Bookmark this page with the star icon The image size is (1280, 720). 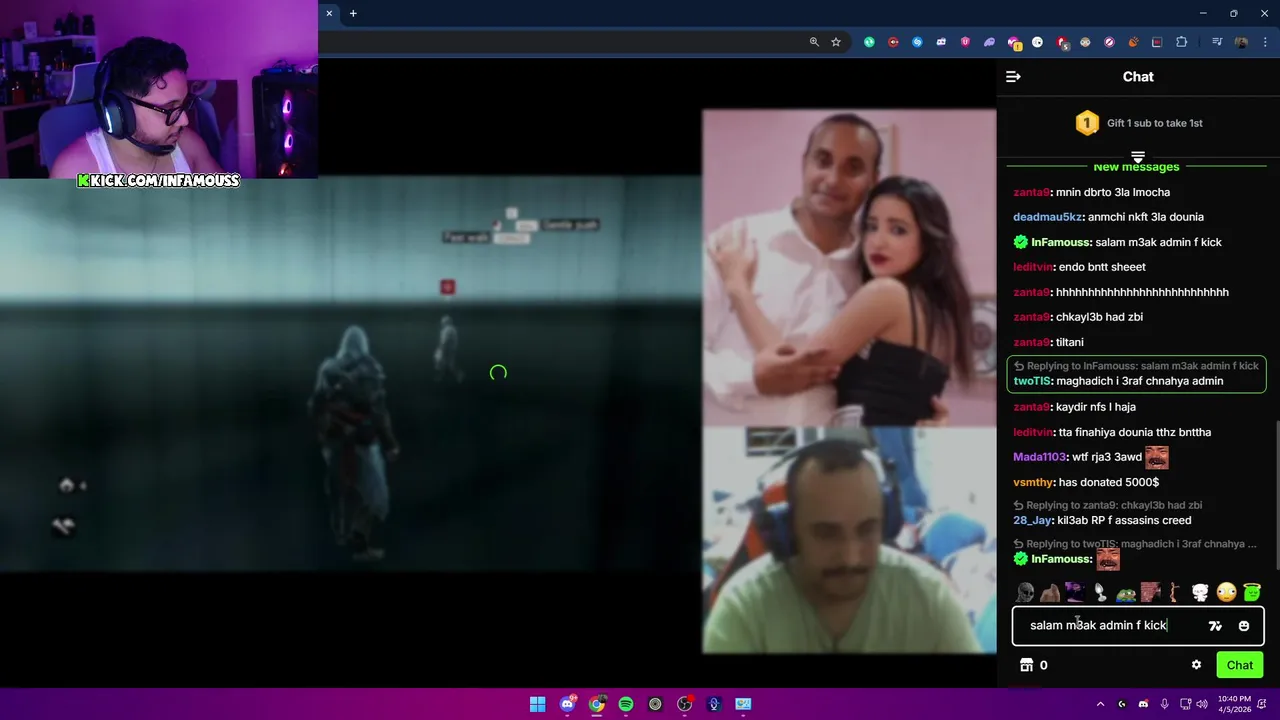click(x=836, y=42)
